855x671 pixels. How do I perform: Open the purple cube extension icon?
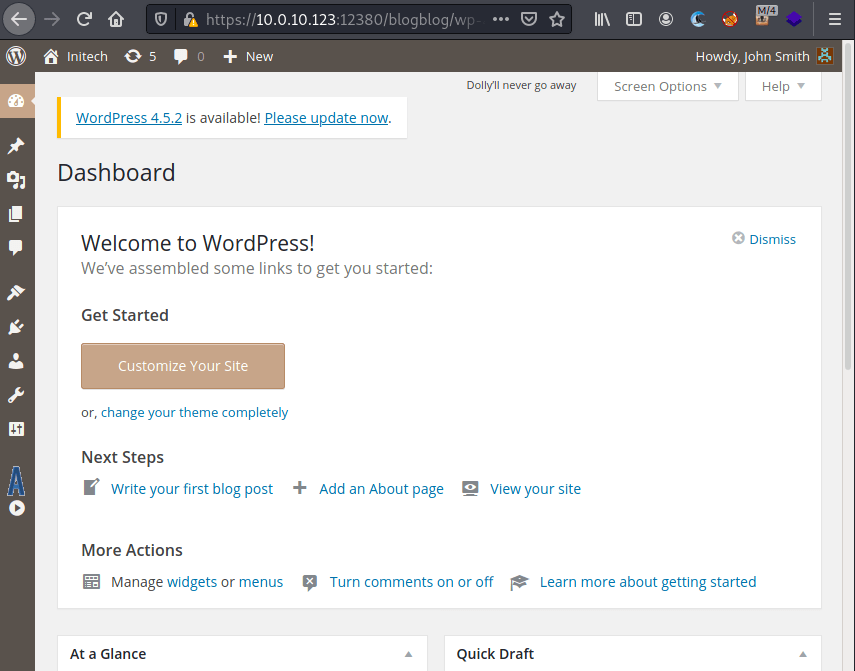tap(794, 20)
